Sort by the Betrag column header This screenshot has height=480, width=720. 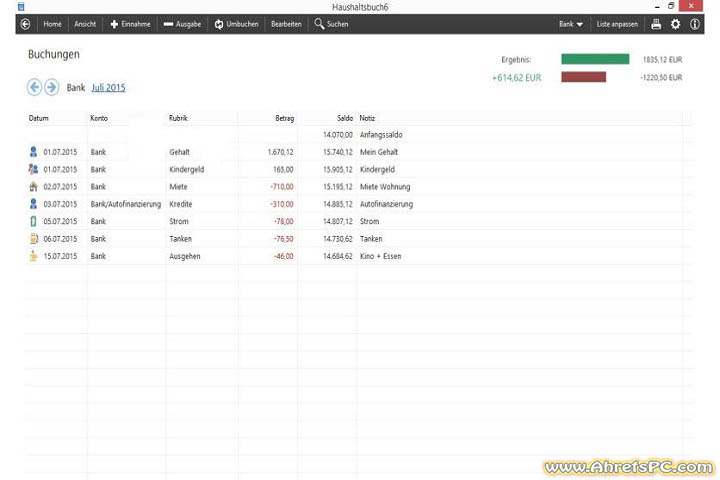(284, 118)
